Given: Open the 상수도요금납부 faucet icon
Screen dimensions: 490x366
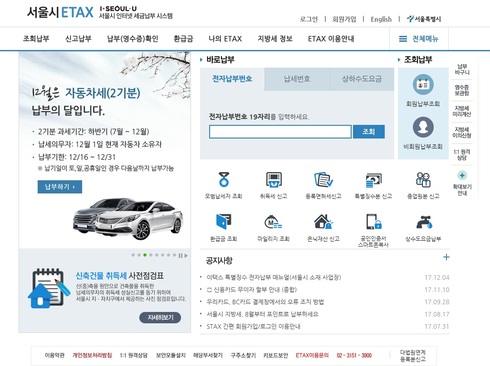Looking at the screenshot, I should (423, 222).
